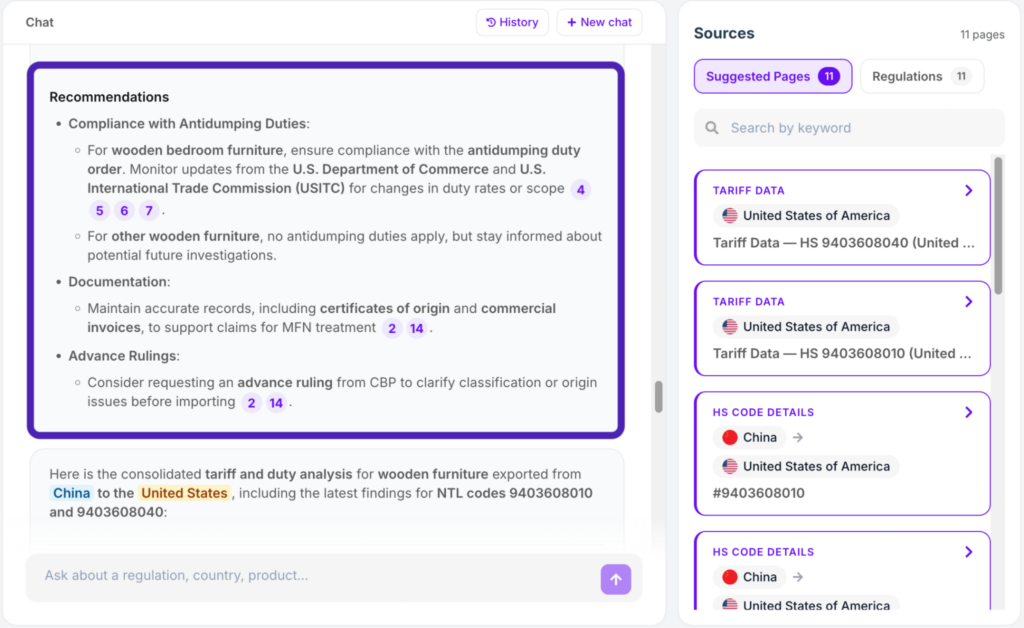The image size is (1024, 628).
Task: Switch to the Regulations tab
Action: click(921, 76)
